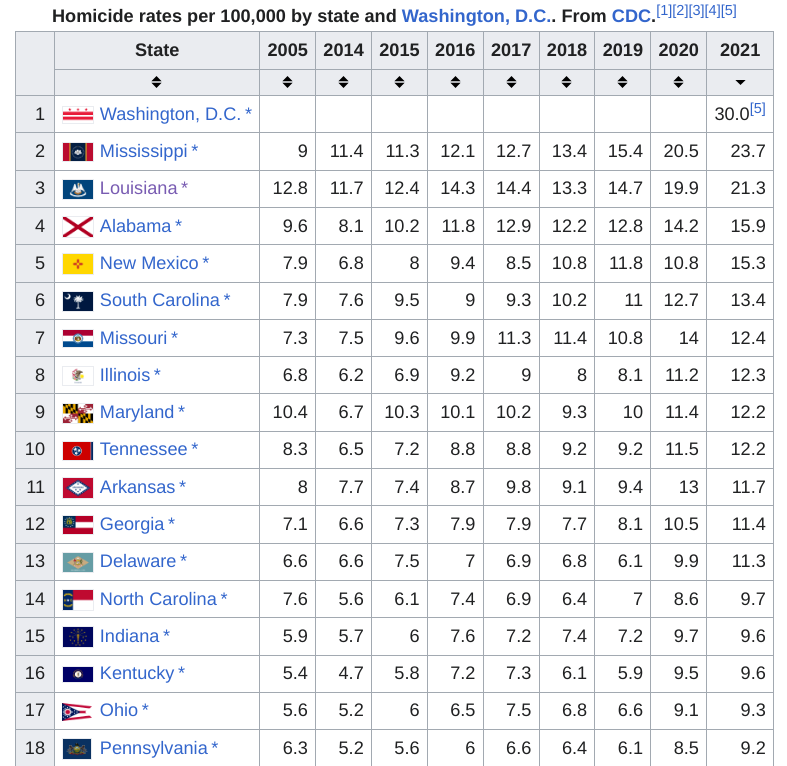Click the Indiana state flag icon
Screen dimensions: 787x766
[x=78, y=637]
